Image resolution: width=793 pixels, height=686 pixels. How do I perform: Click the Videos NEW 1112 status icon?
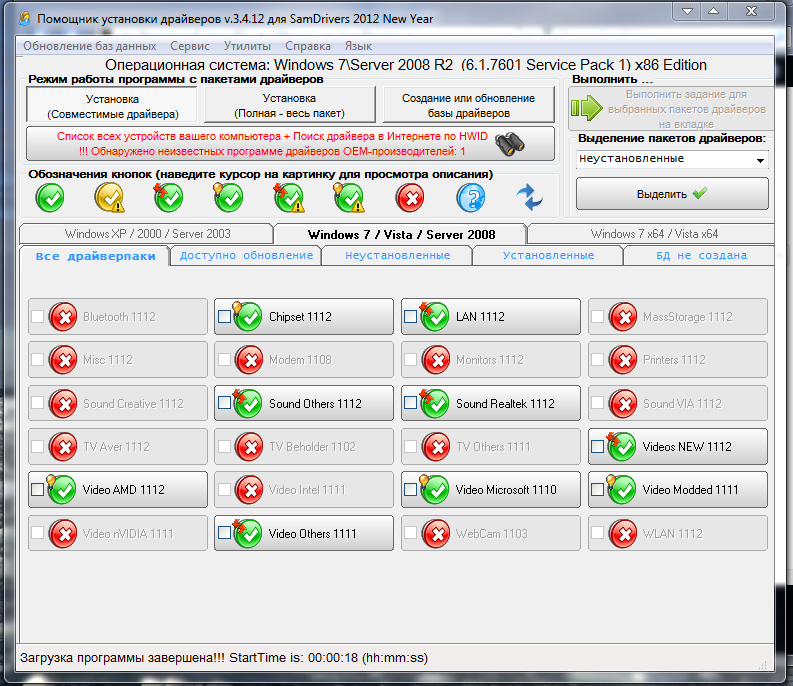(x=621, y=446)
